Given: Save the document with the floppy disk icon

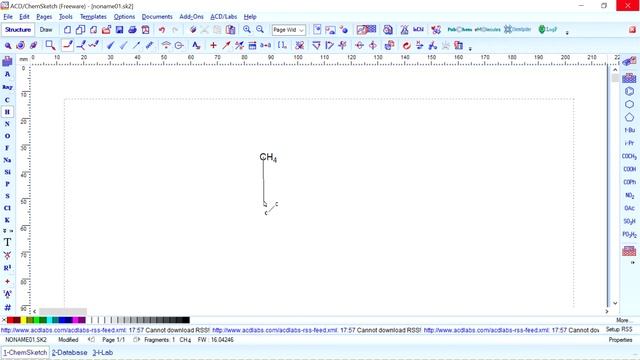Looking at the screenshot, I should coord(119,30).
